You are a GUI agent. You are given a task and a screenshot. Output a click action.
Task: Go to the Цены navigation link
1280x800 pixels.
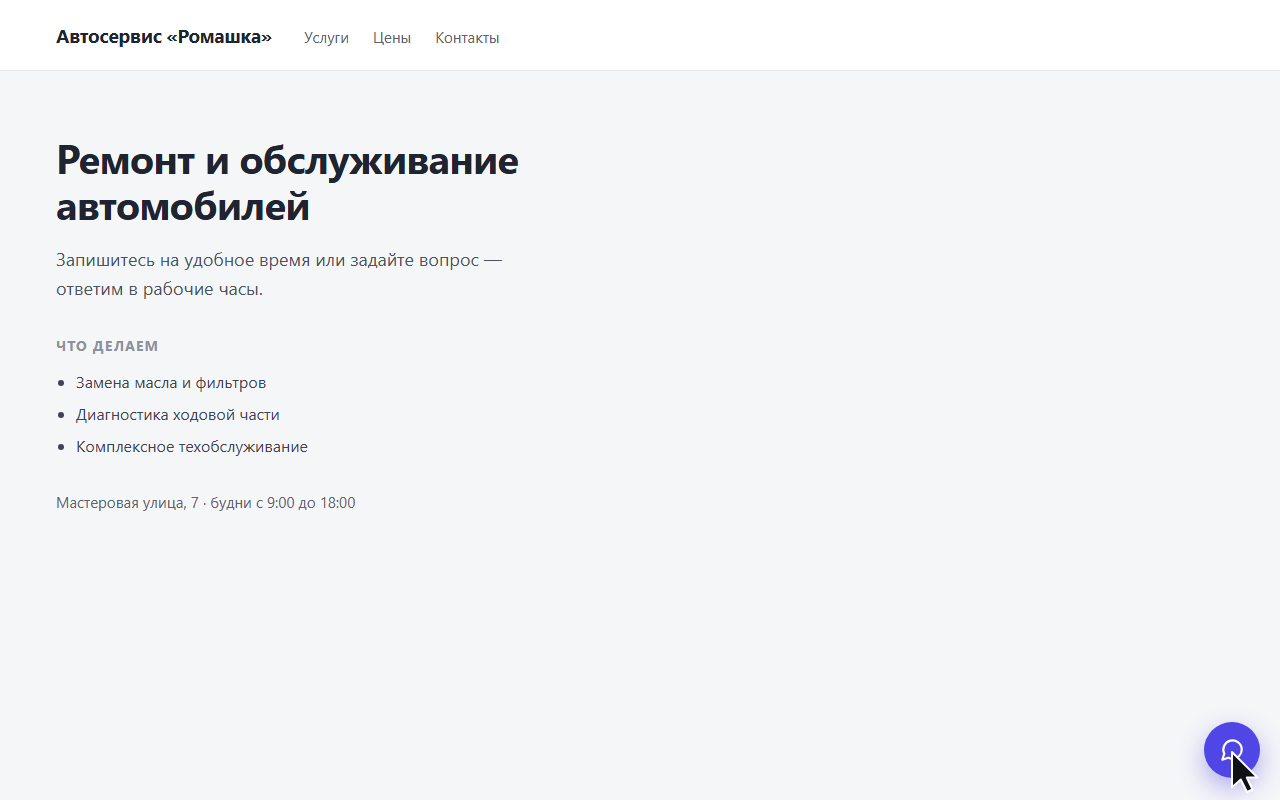(392, 38)
